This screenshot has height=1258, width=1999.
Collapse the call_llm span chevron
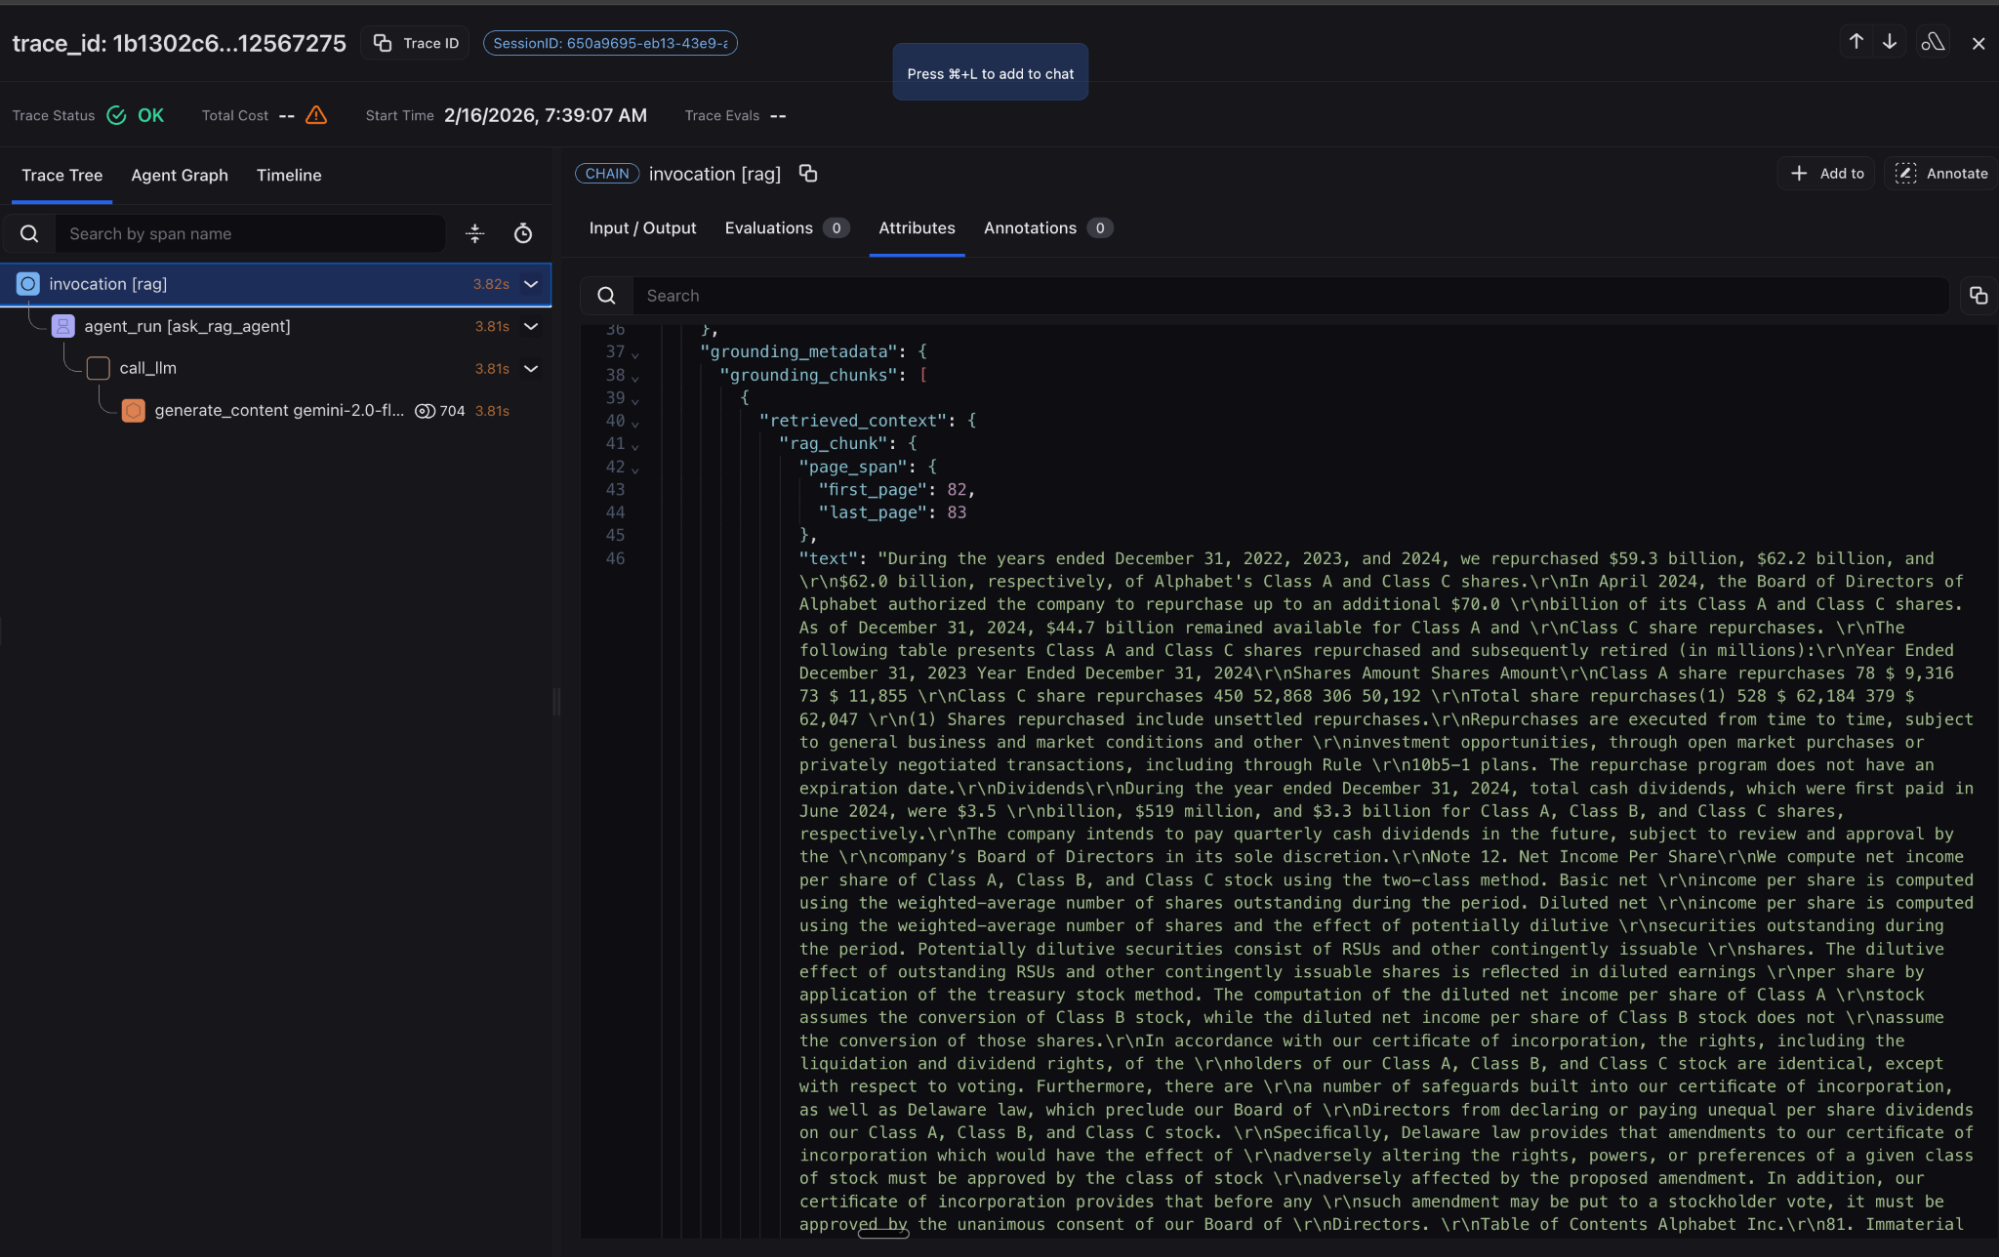click(531, 368)
